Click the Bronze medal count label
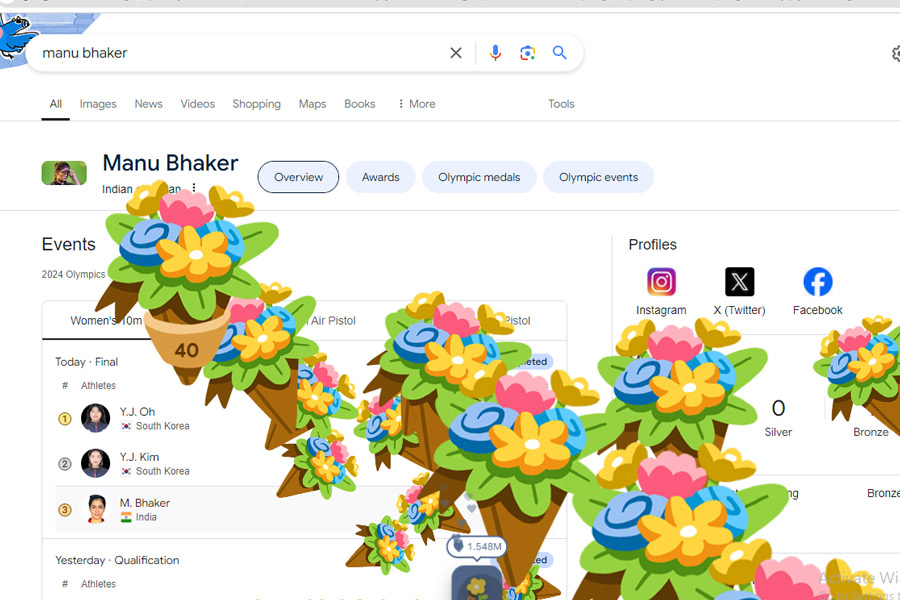 (871, 432)
